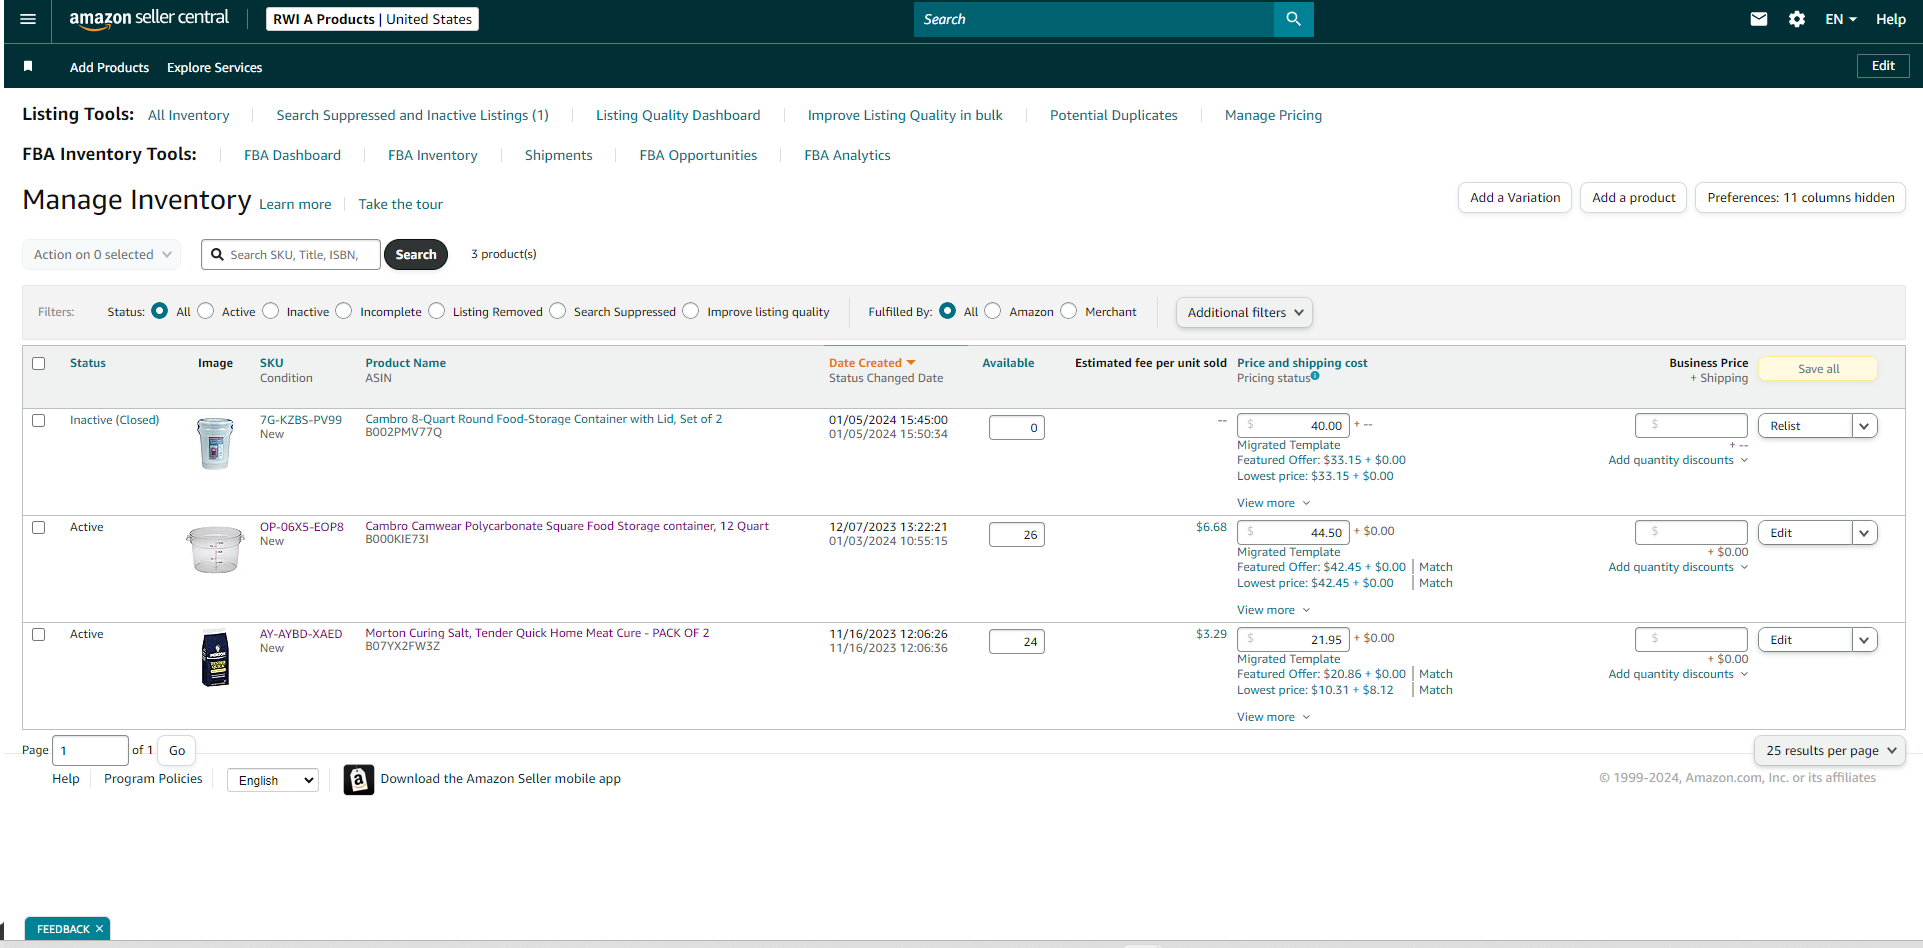Open Edit dropdown arrow for Morton Curing Salt row
This screenshot has height=948, width=1923.
tap(1864, 640)
